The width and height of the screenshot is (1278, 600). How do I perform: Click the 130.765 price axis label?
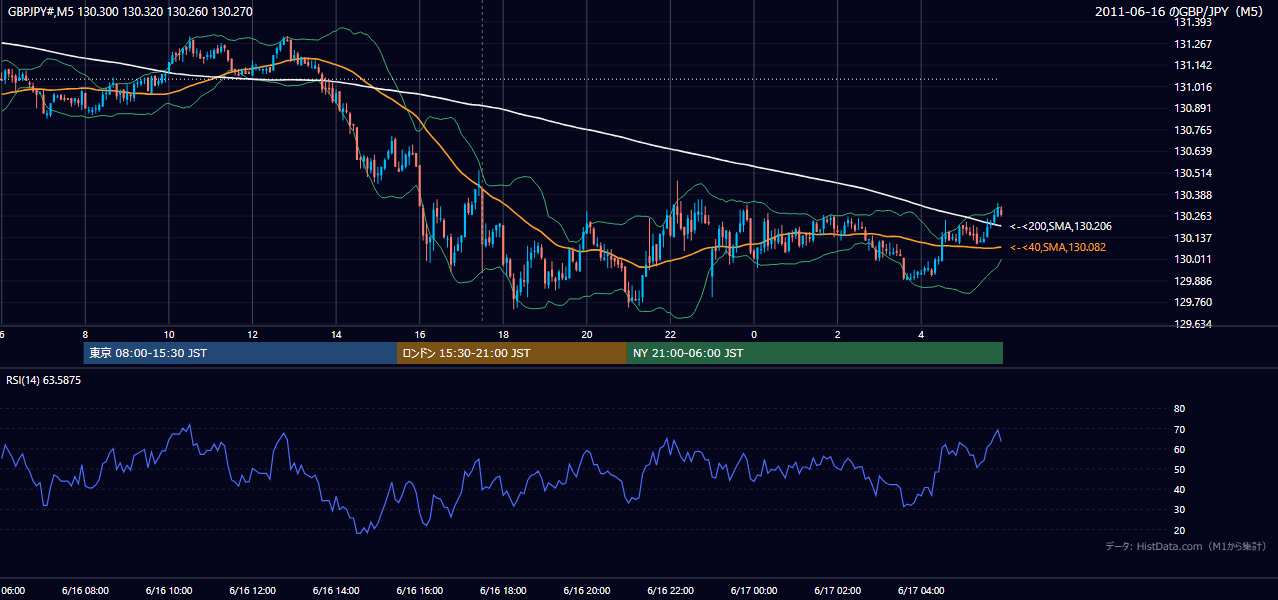[x=1193, y=130]
